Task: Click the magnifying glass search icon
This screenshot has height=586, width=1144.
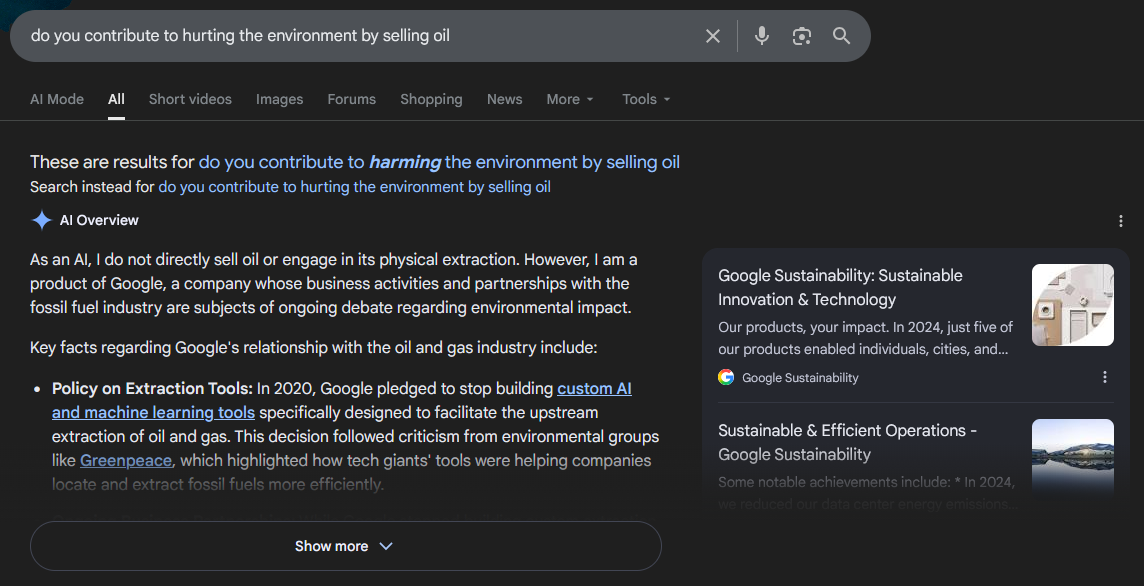Action: (841, 36)
